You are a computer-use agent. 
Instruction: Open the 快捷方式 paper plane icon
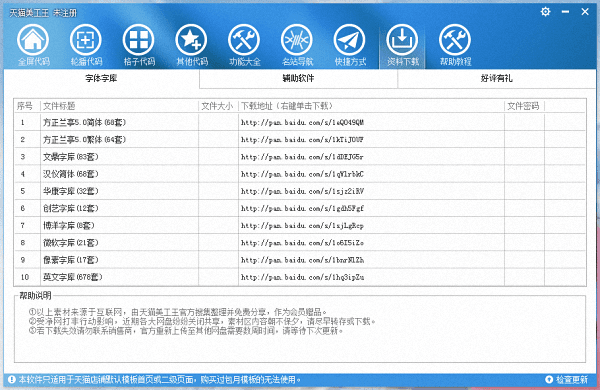(x=349, y=40)
